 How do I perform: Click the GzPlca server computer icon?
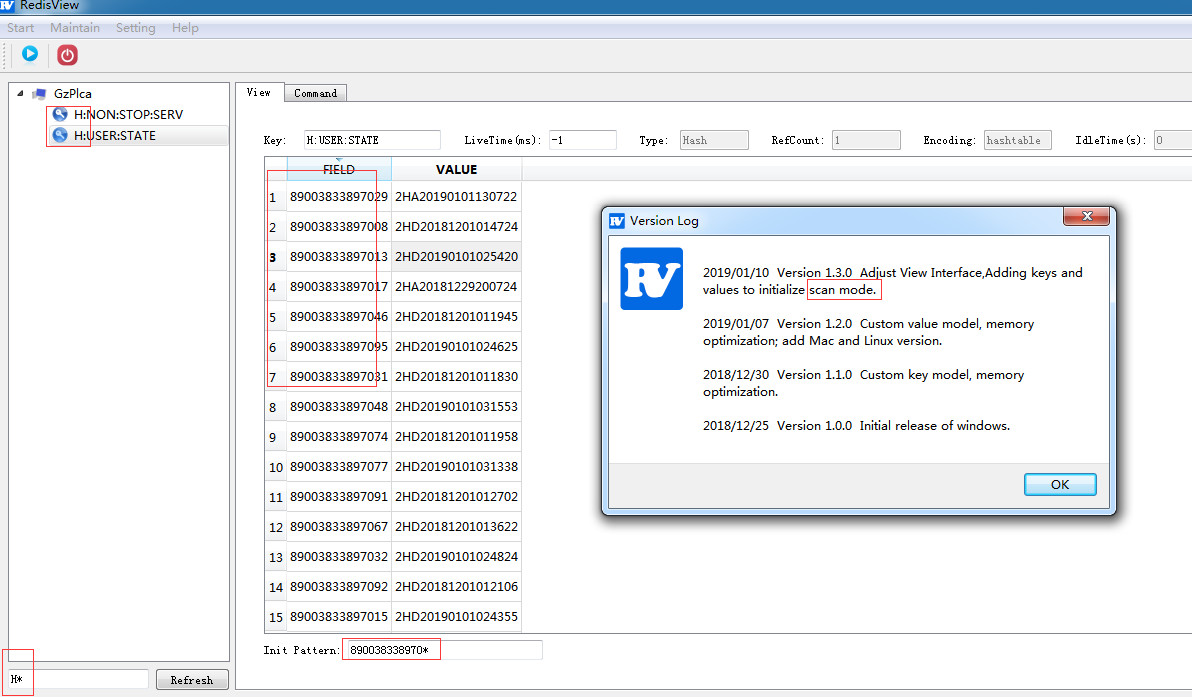click(40, 94)
